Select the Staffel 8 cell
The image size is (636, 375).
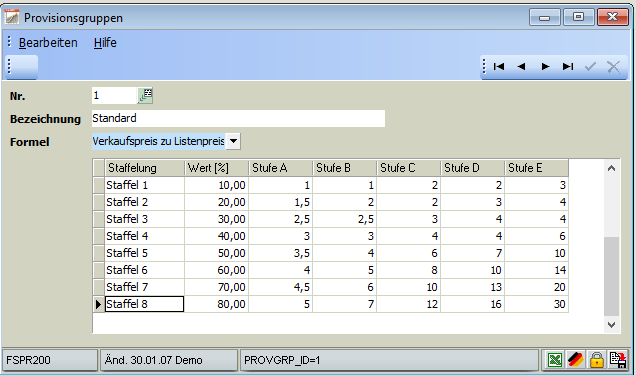click(145, 304)
